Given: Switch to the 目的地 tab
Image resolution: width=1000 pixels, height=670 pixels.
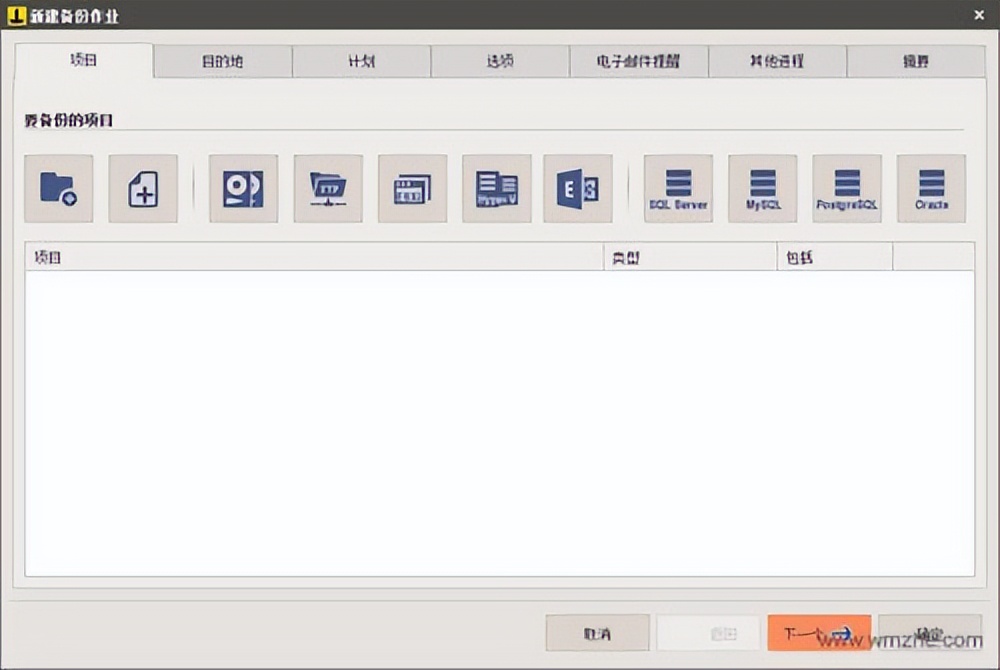Looking at the screenshot, I should pyautogui.click(x=223, y=61).
